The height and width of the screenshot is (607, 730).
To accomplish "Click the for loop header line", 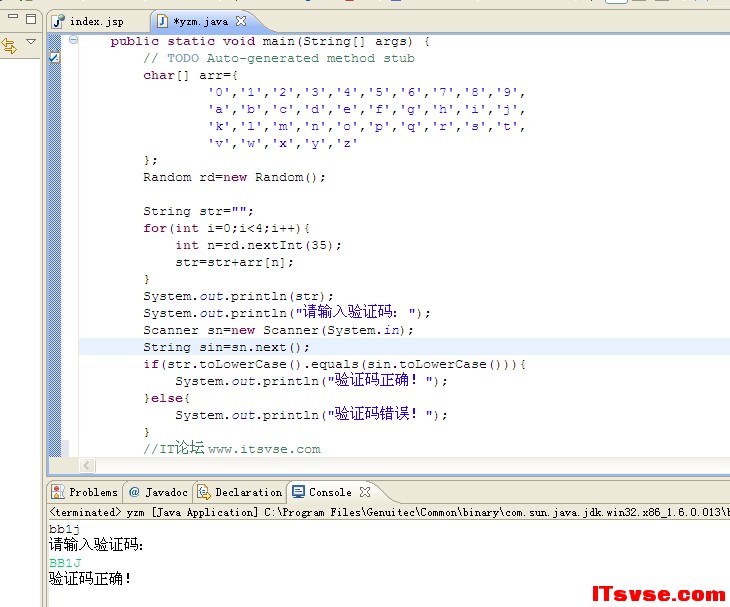I will pos(226,228).
